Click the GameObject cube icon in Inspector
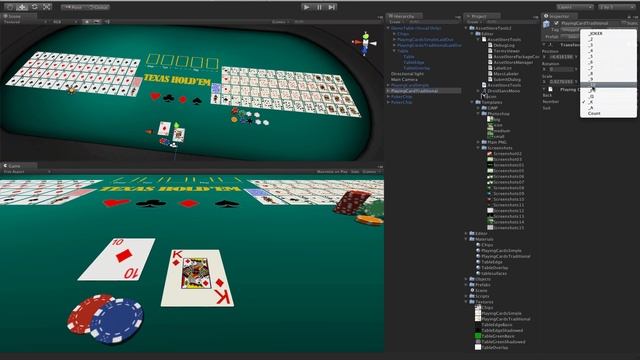The height and width of the screenshot is (360, 640). pyautogui.click(x=547, y=24)
